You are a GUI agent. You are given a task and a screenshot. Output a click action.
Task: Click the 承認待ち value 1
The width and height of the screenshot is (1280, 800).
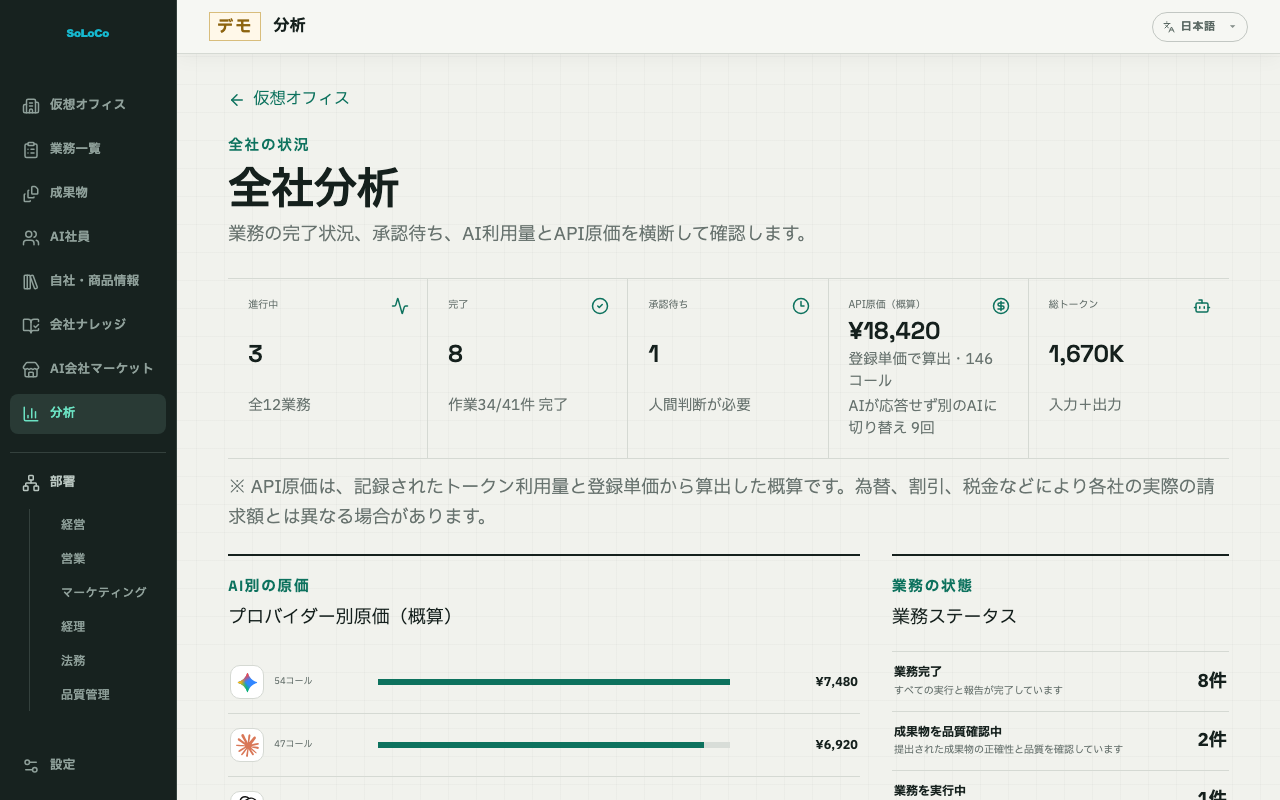click(653, 354)
